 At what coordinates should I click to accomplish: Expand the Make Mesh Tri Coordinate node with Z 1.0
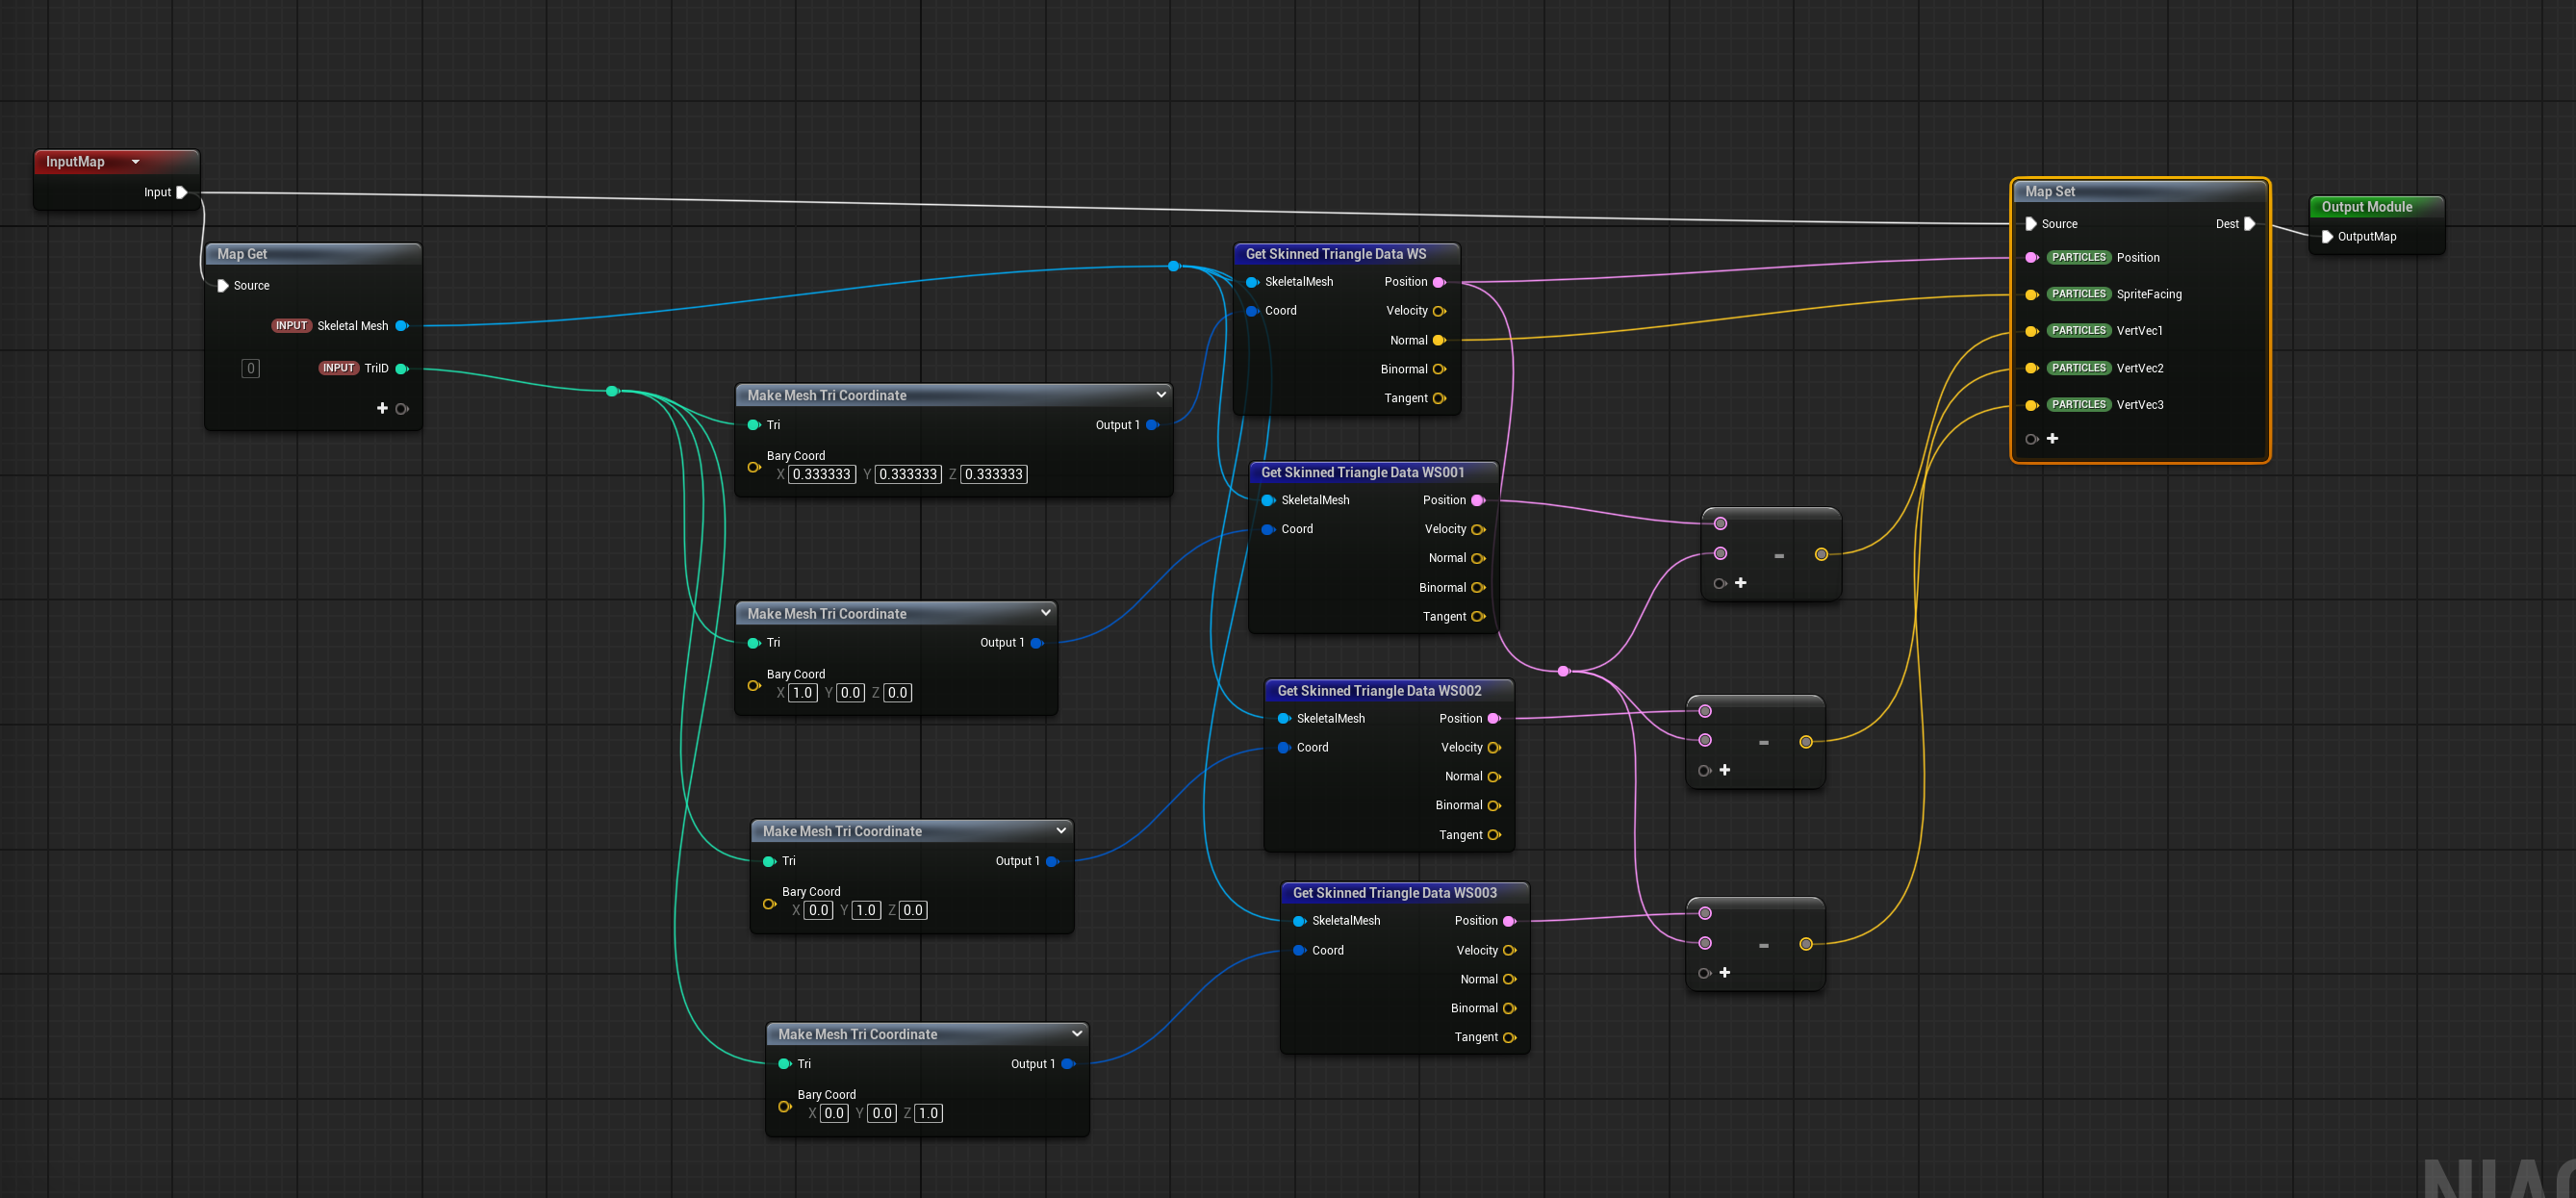1077,1034
